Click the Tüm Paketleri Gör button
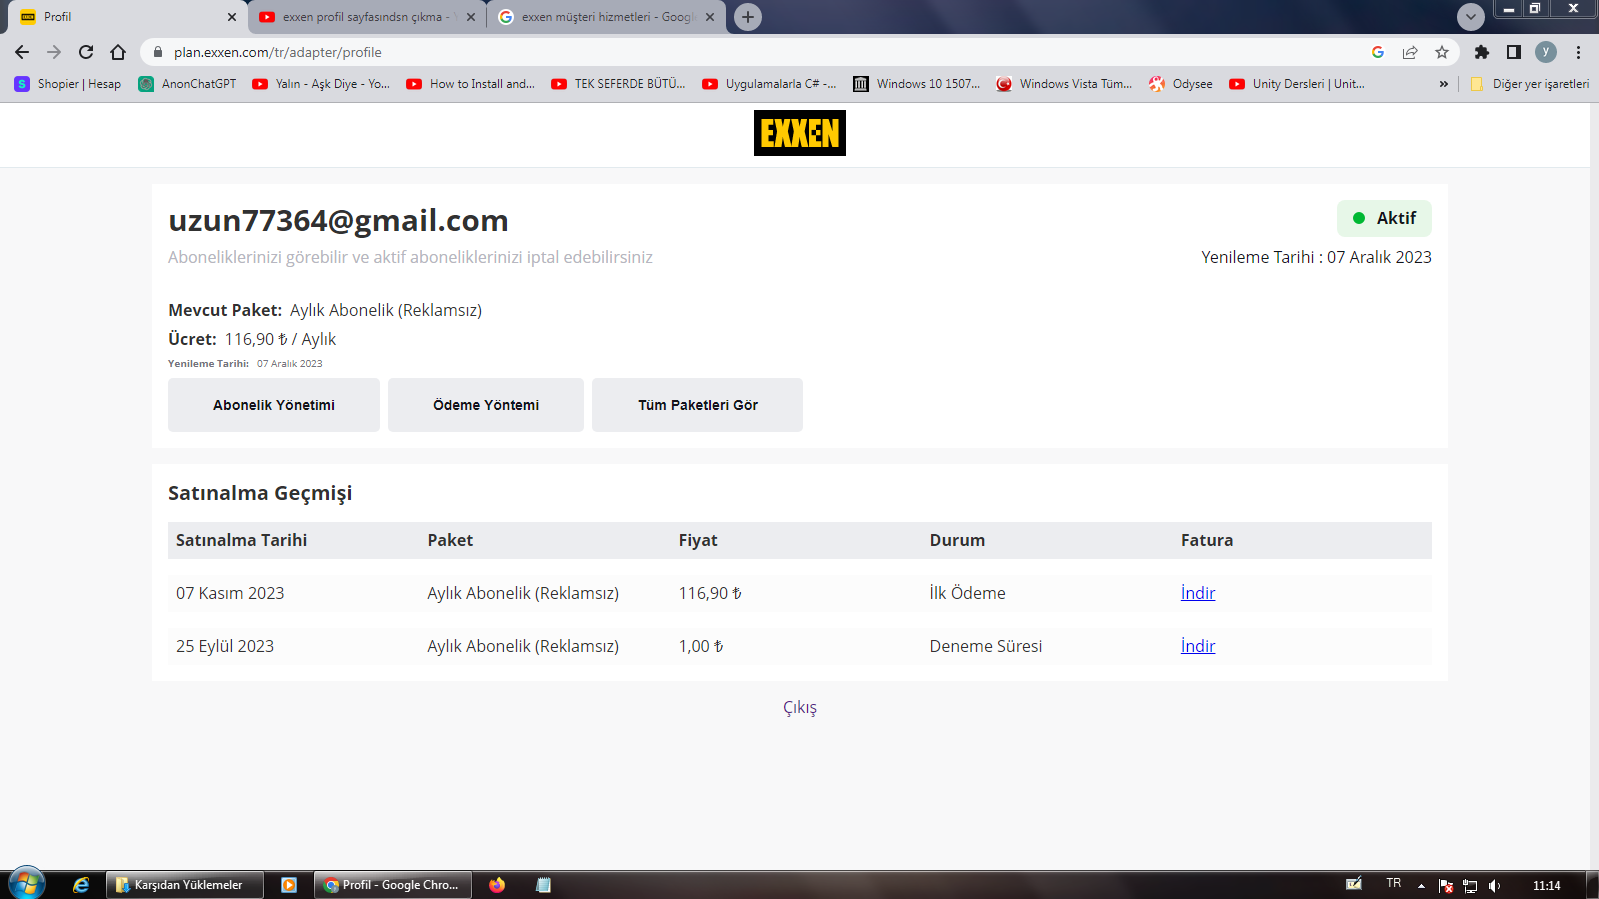Viewport: 1599px width, 899px height. click(698, 405)
